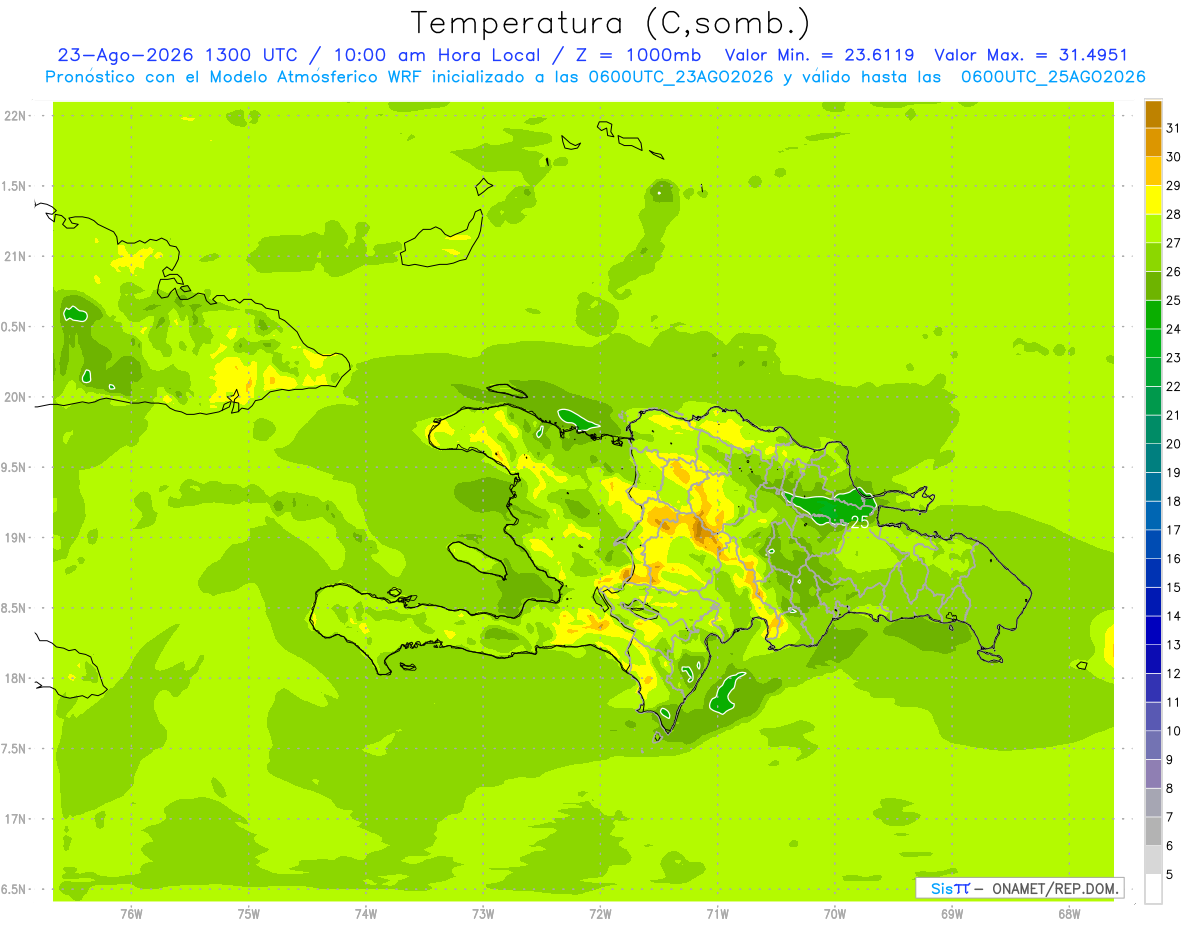Click the "Valor Max. = 31.4951" value
The width and height of the screenshot is (1200, 927).
pyautogui.click(x=1031, y=55)
